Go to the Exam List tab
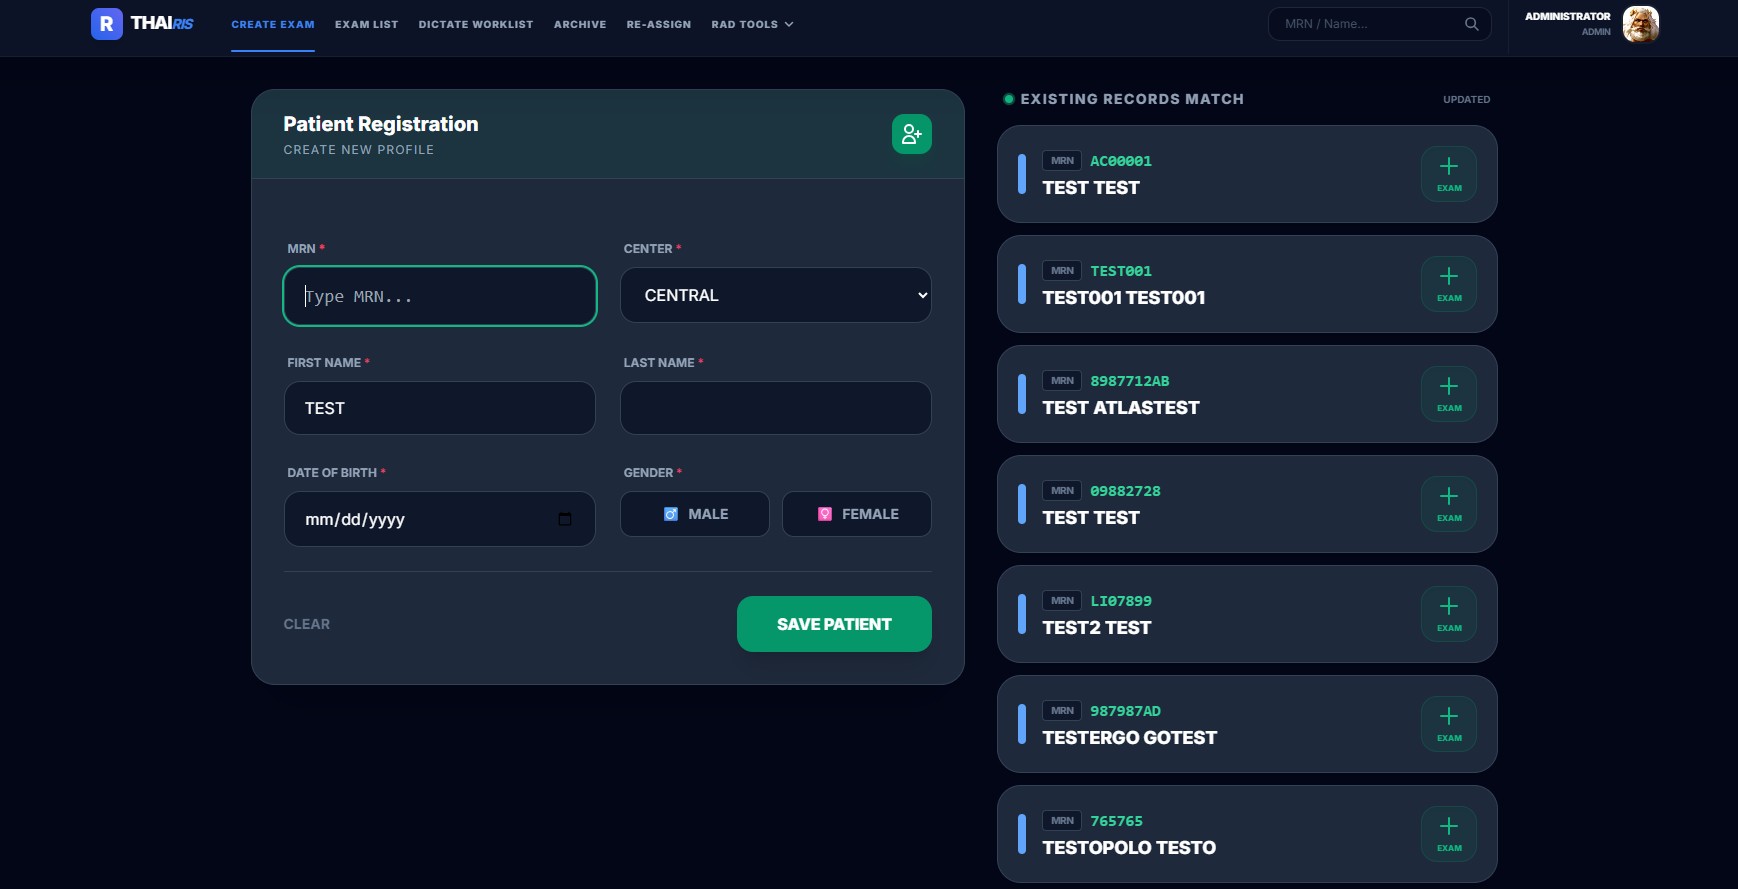Viewport: 1738px width, 889px height. tap(366, 24)
